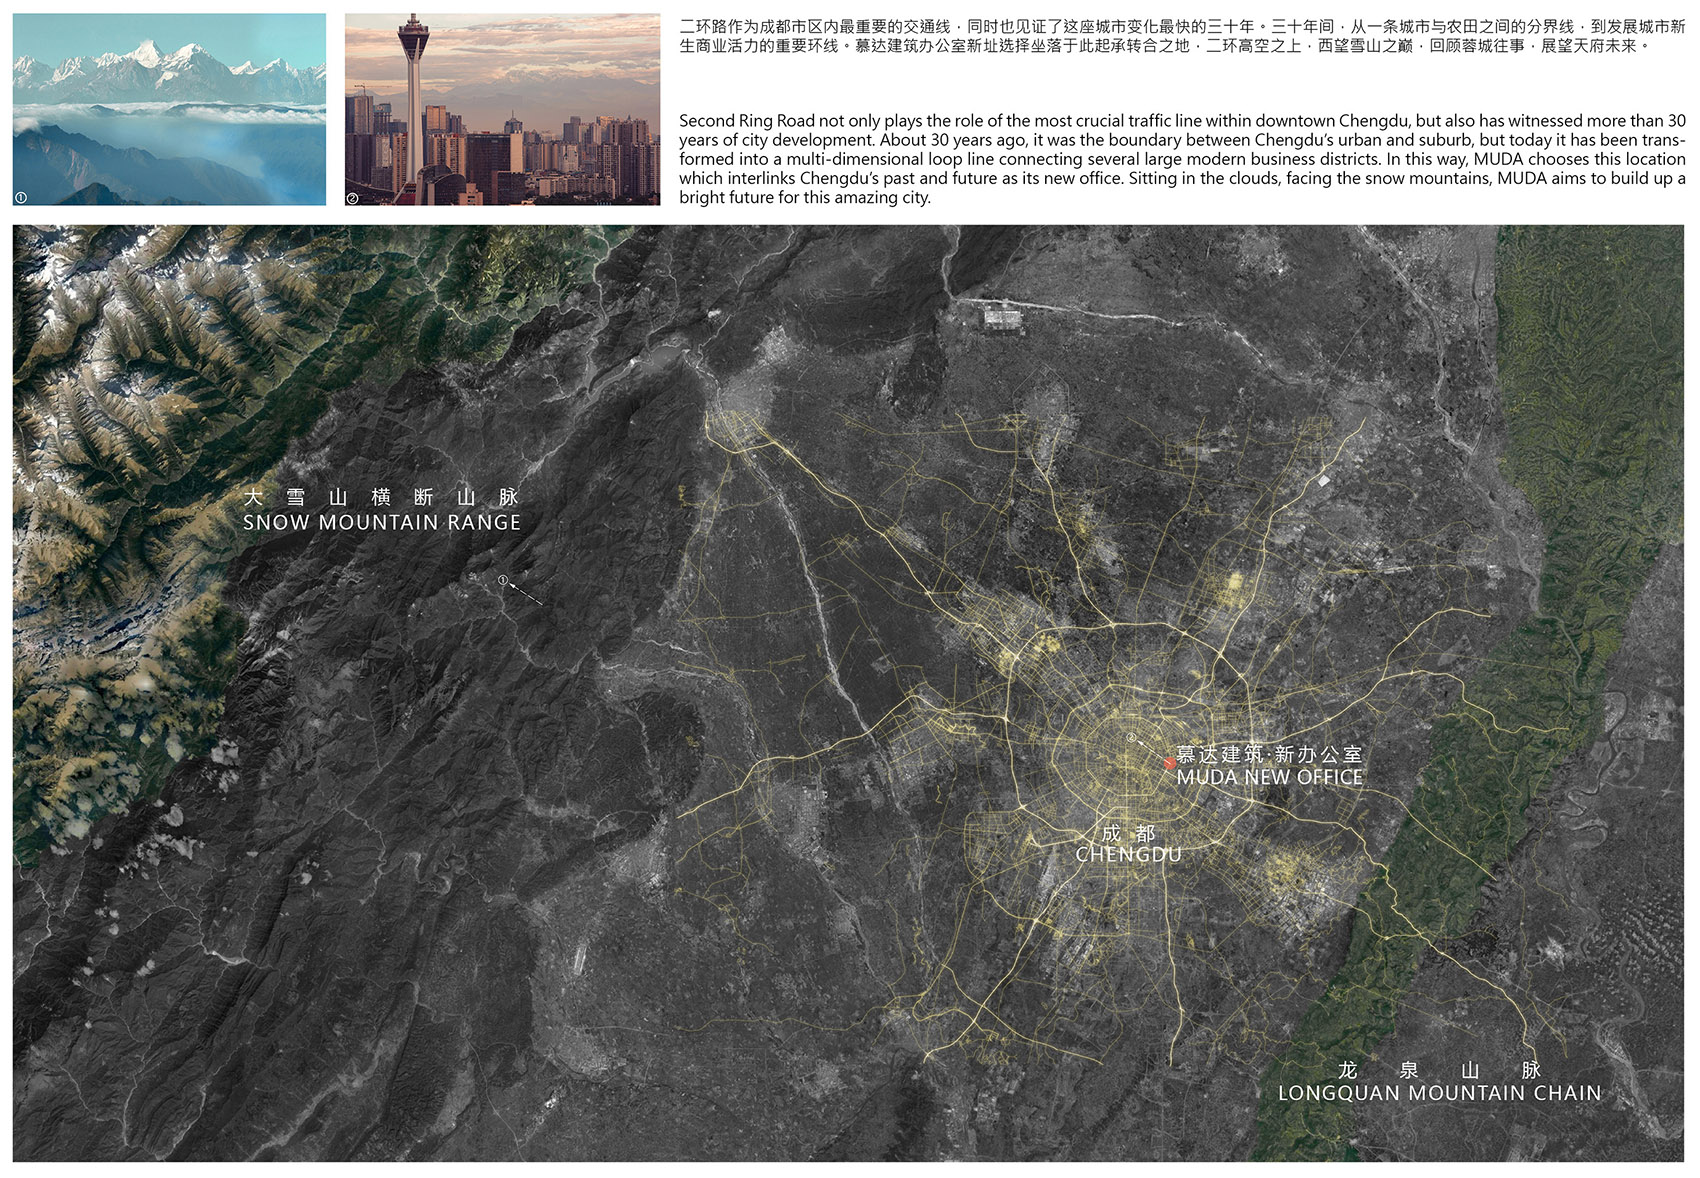Image resolution: width=1700 pixels, height=1178 pixels.
Task: Click the red MUDA office location marker
Action: point(1169,764)
